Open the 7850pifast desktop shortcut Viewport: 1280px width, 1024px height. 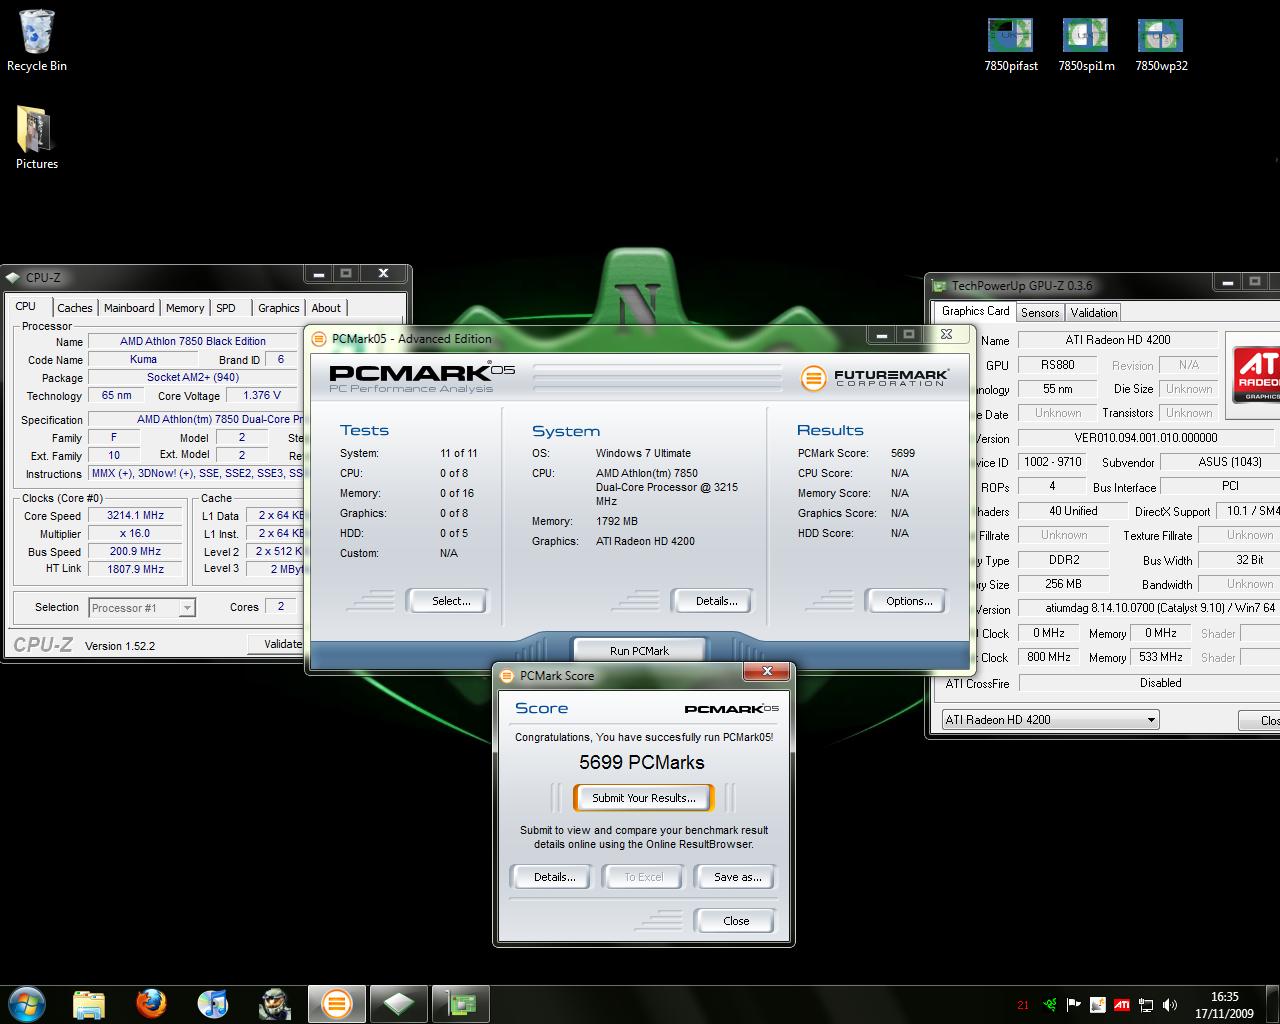point(1011,43)
